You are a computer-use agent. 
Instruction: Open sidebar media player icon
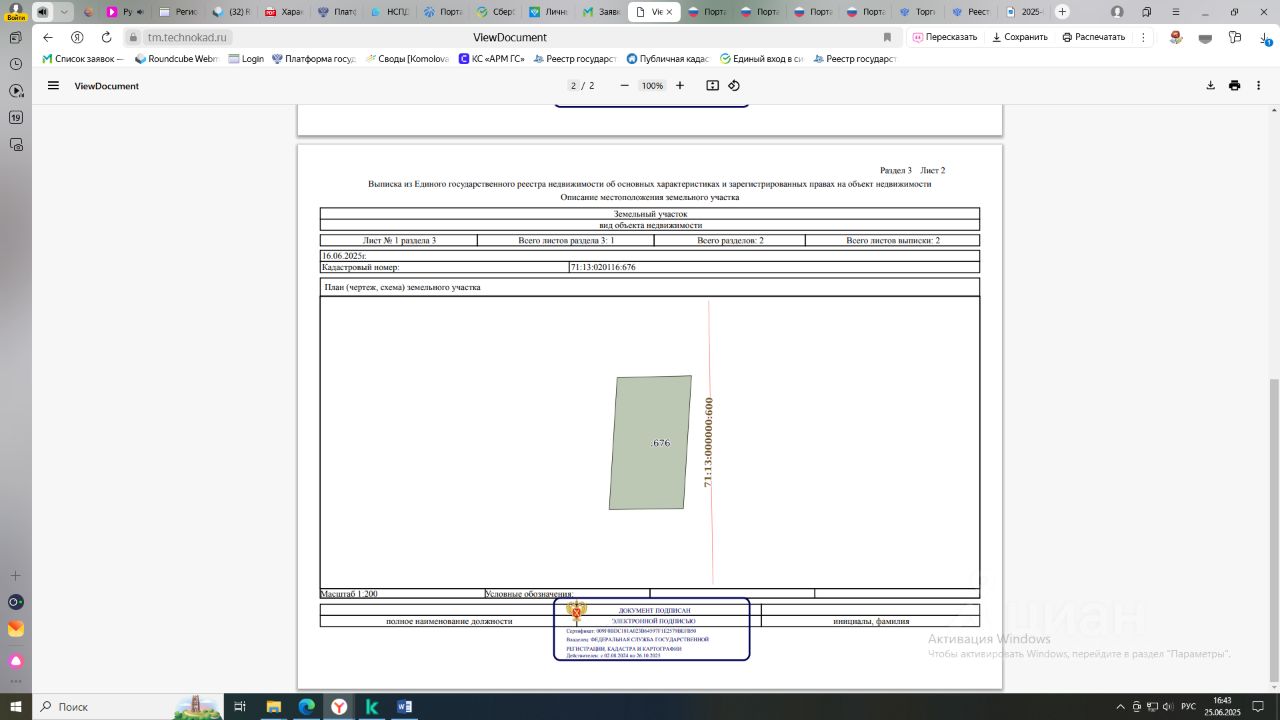coord(15,91)
